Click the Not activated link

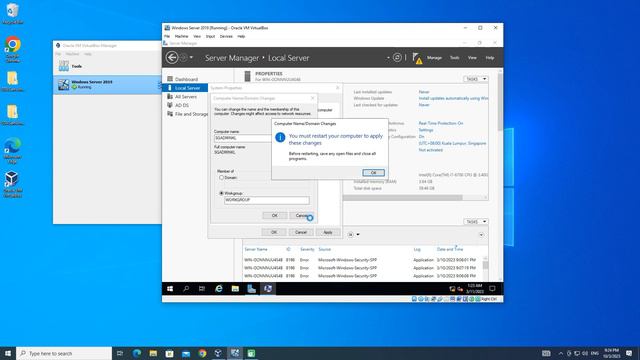point(431,150)
